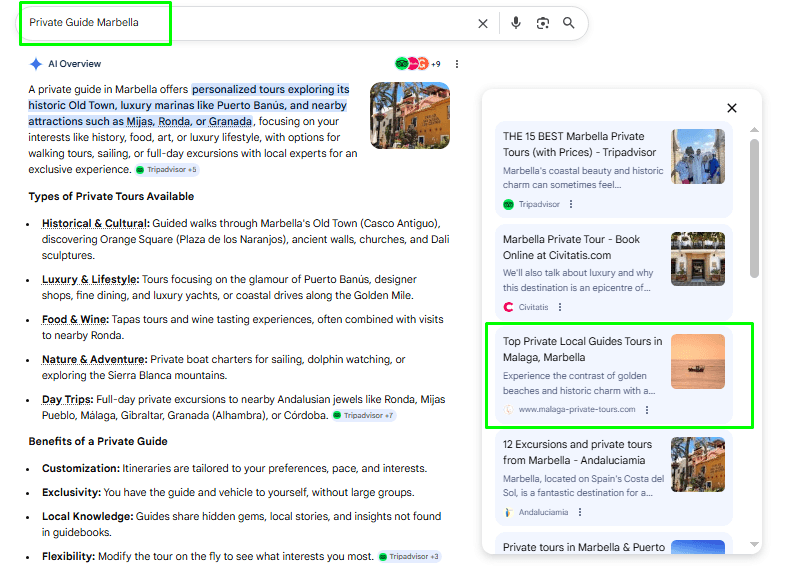The width and height of the screenshot is (793, 572).
Task: Click the AI Overview sparkle icon
Action: click(36, 64)
